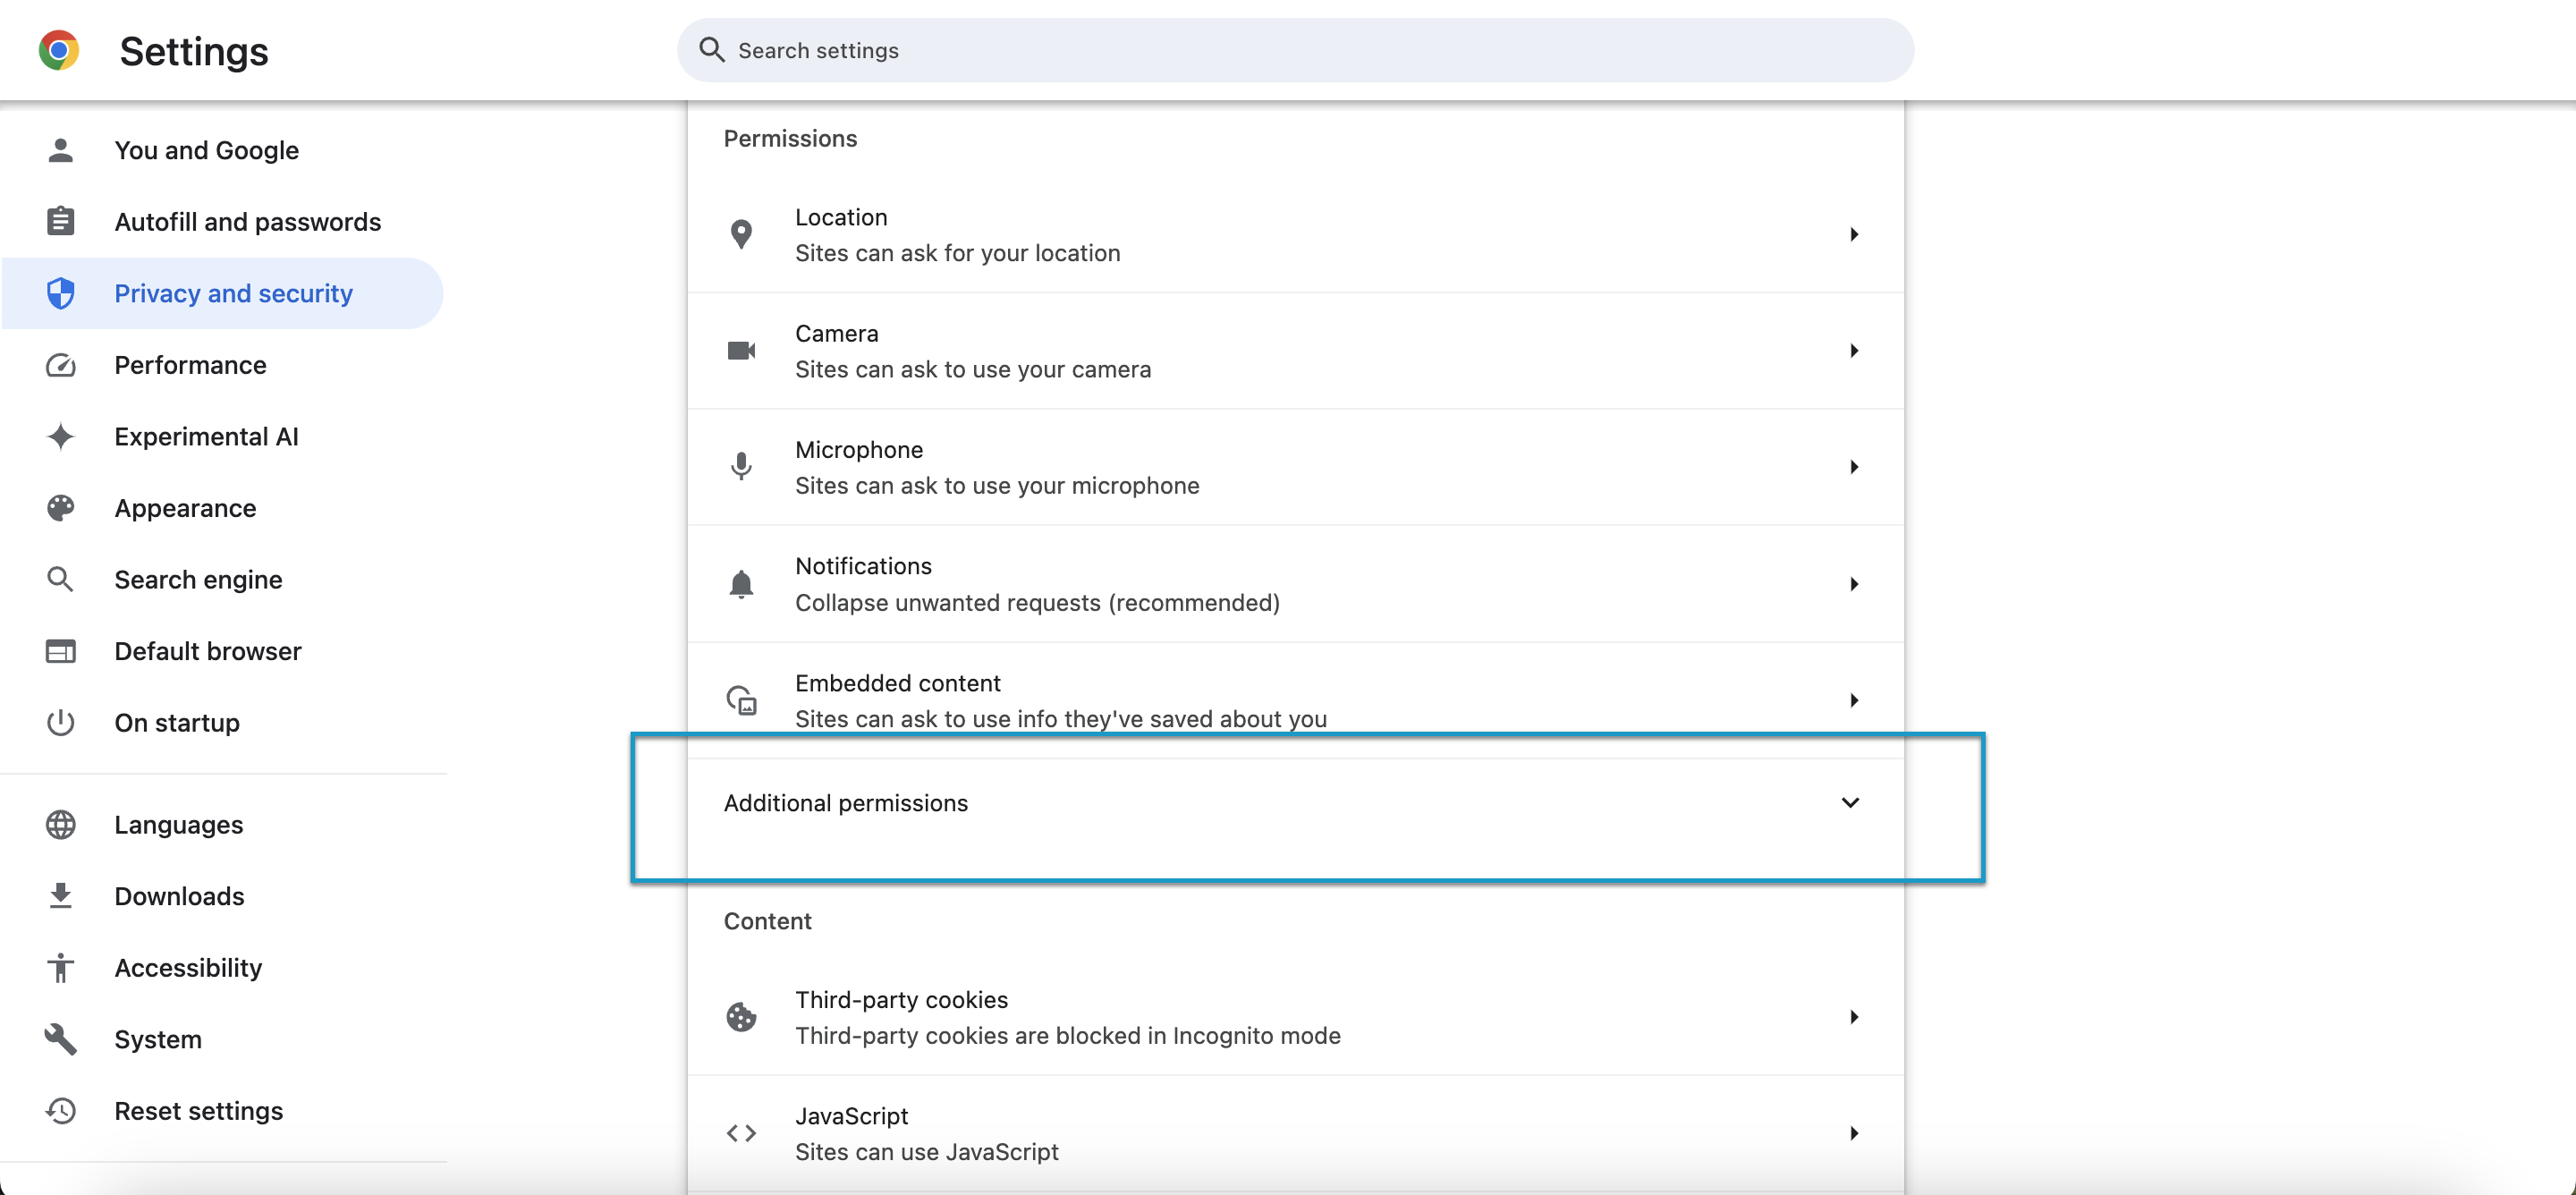
Task: Click the Chrome logo in the header
Action: [59, 49]
